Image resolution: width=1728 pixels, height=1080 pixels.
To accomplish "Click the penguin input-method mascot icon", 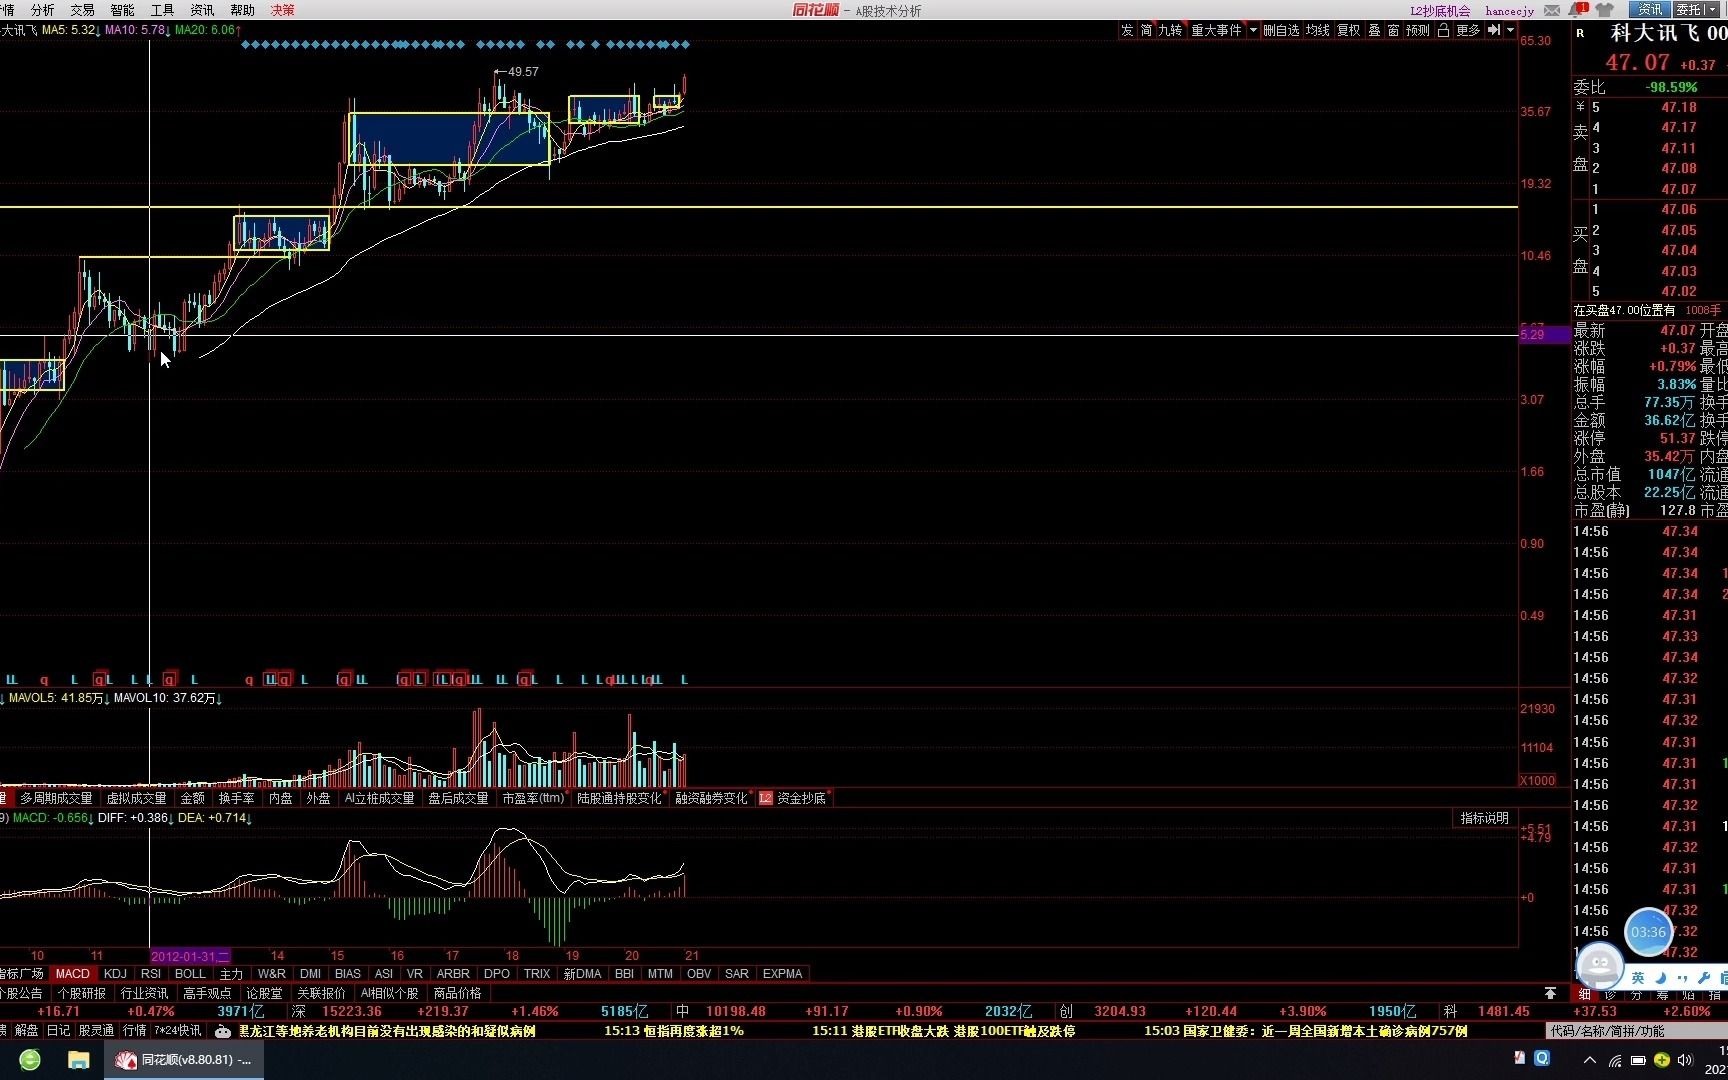I will tap(1599, 966).
